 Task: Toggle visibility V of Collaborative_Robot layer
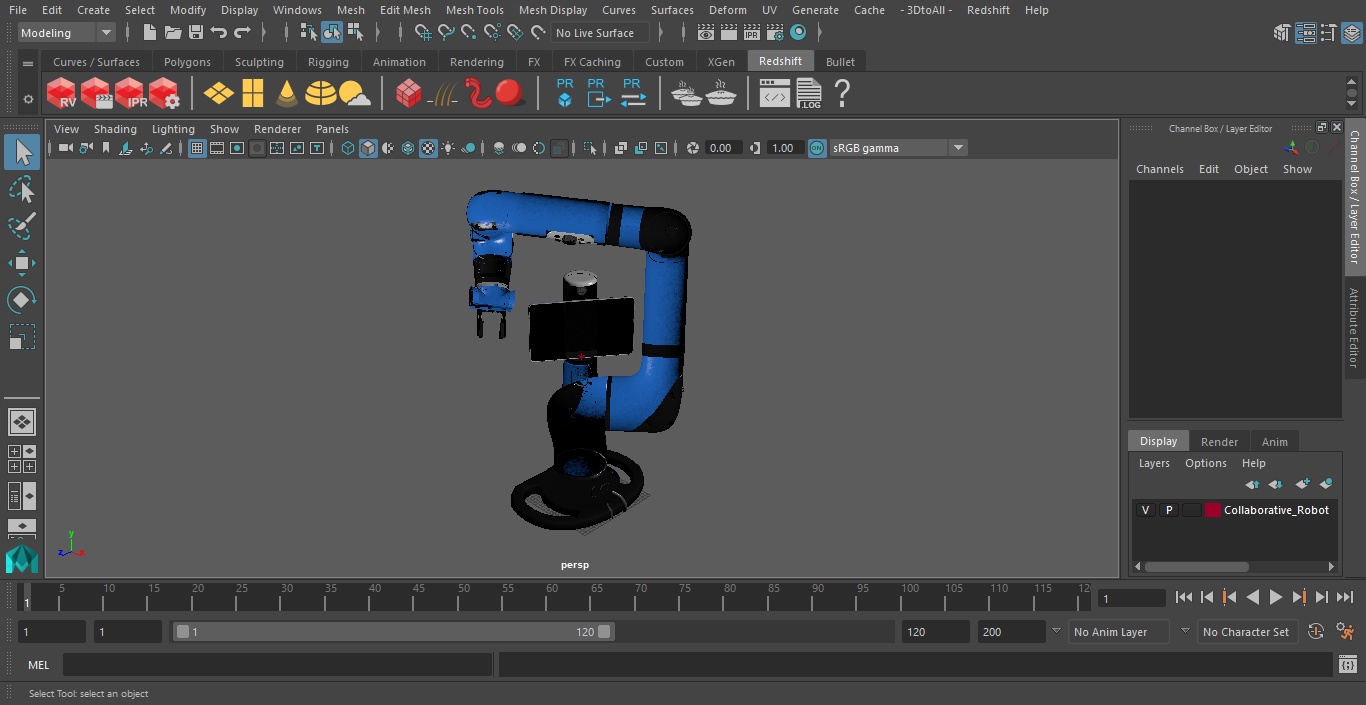[1145, 510]
